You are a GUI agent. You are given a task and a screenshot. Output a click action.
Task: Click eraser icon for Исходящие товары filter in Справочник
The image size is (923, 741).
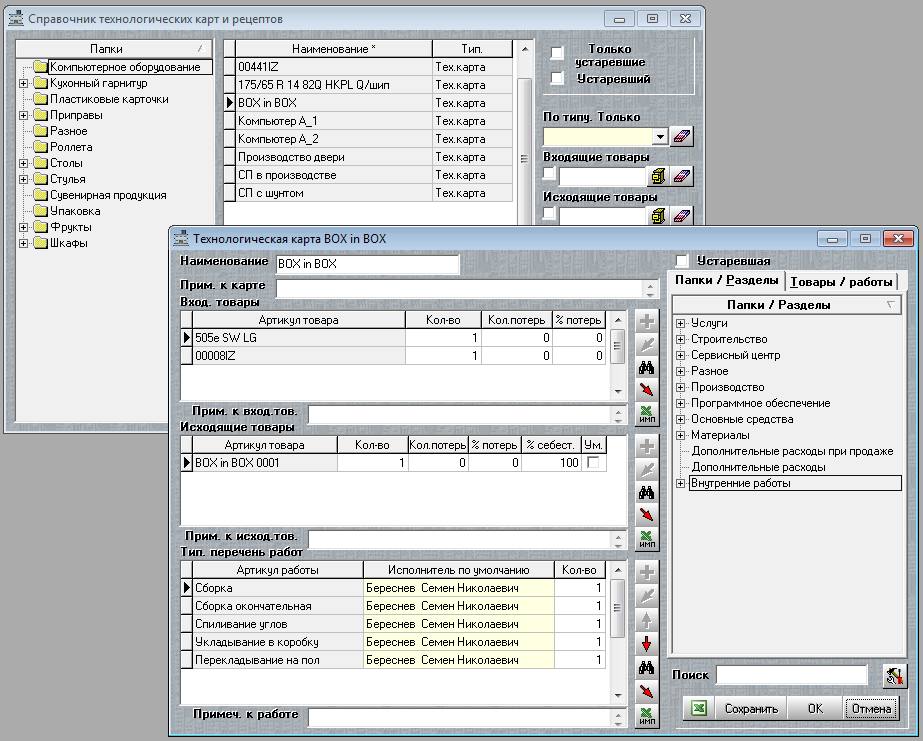pos(681,215)
